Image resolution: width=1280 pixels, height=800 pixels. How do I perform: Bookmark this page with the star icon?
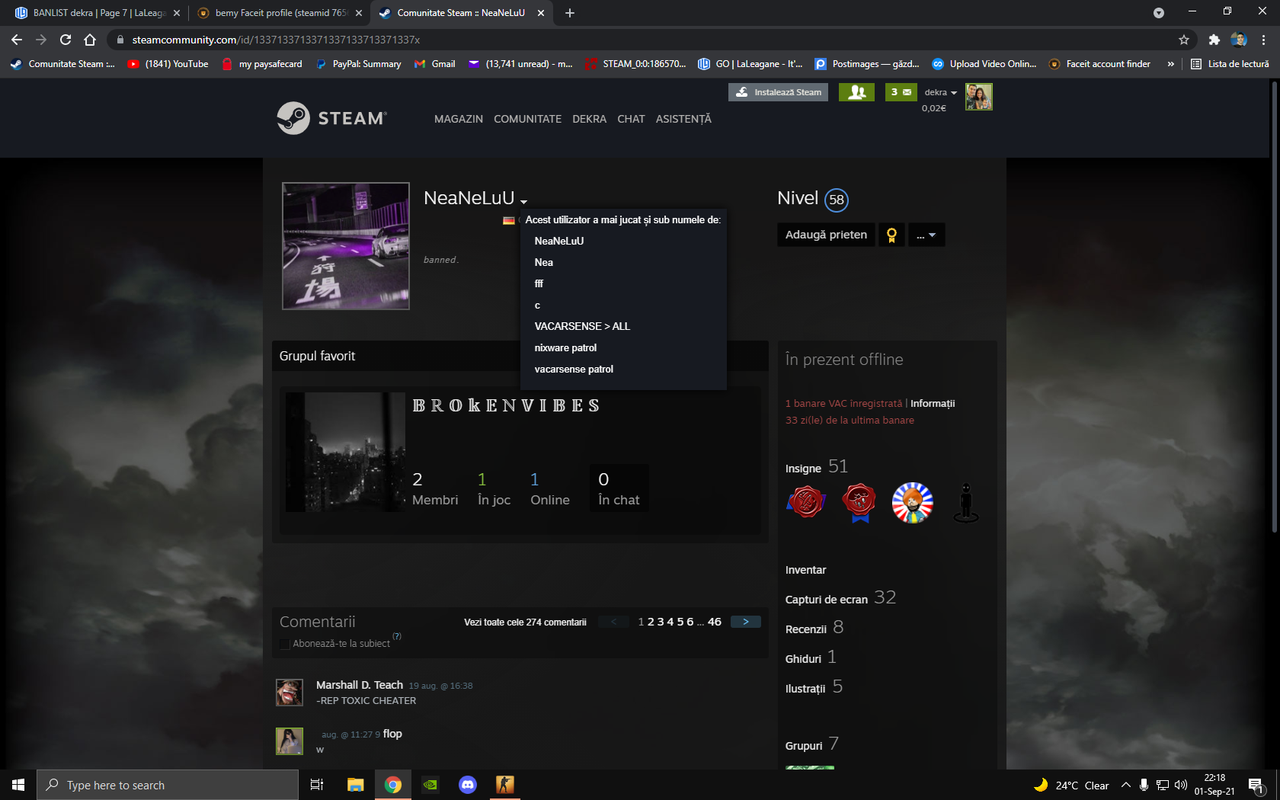click(1184, 40)
